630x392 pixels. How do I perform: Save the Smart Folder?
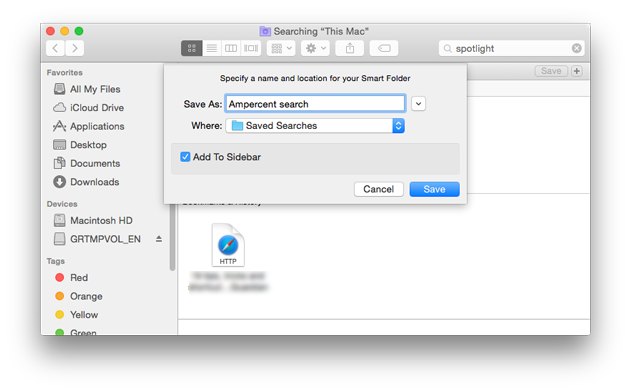click(434, 189)
